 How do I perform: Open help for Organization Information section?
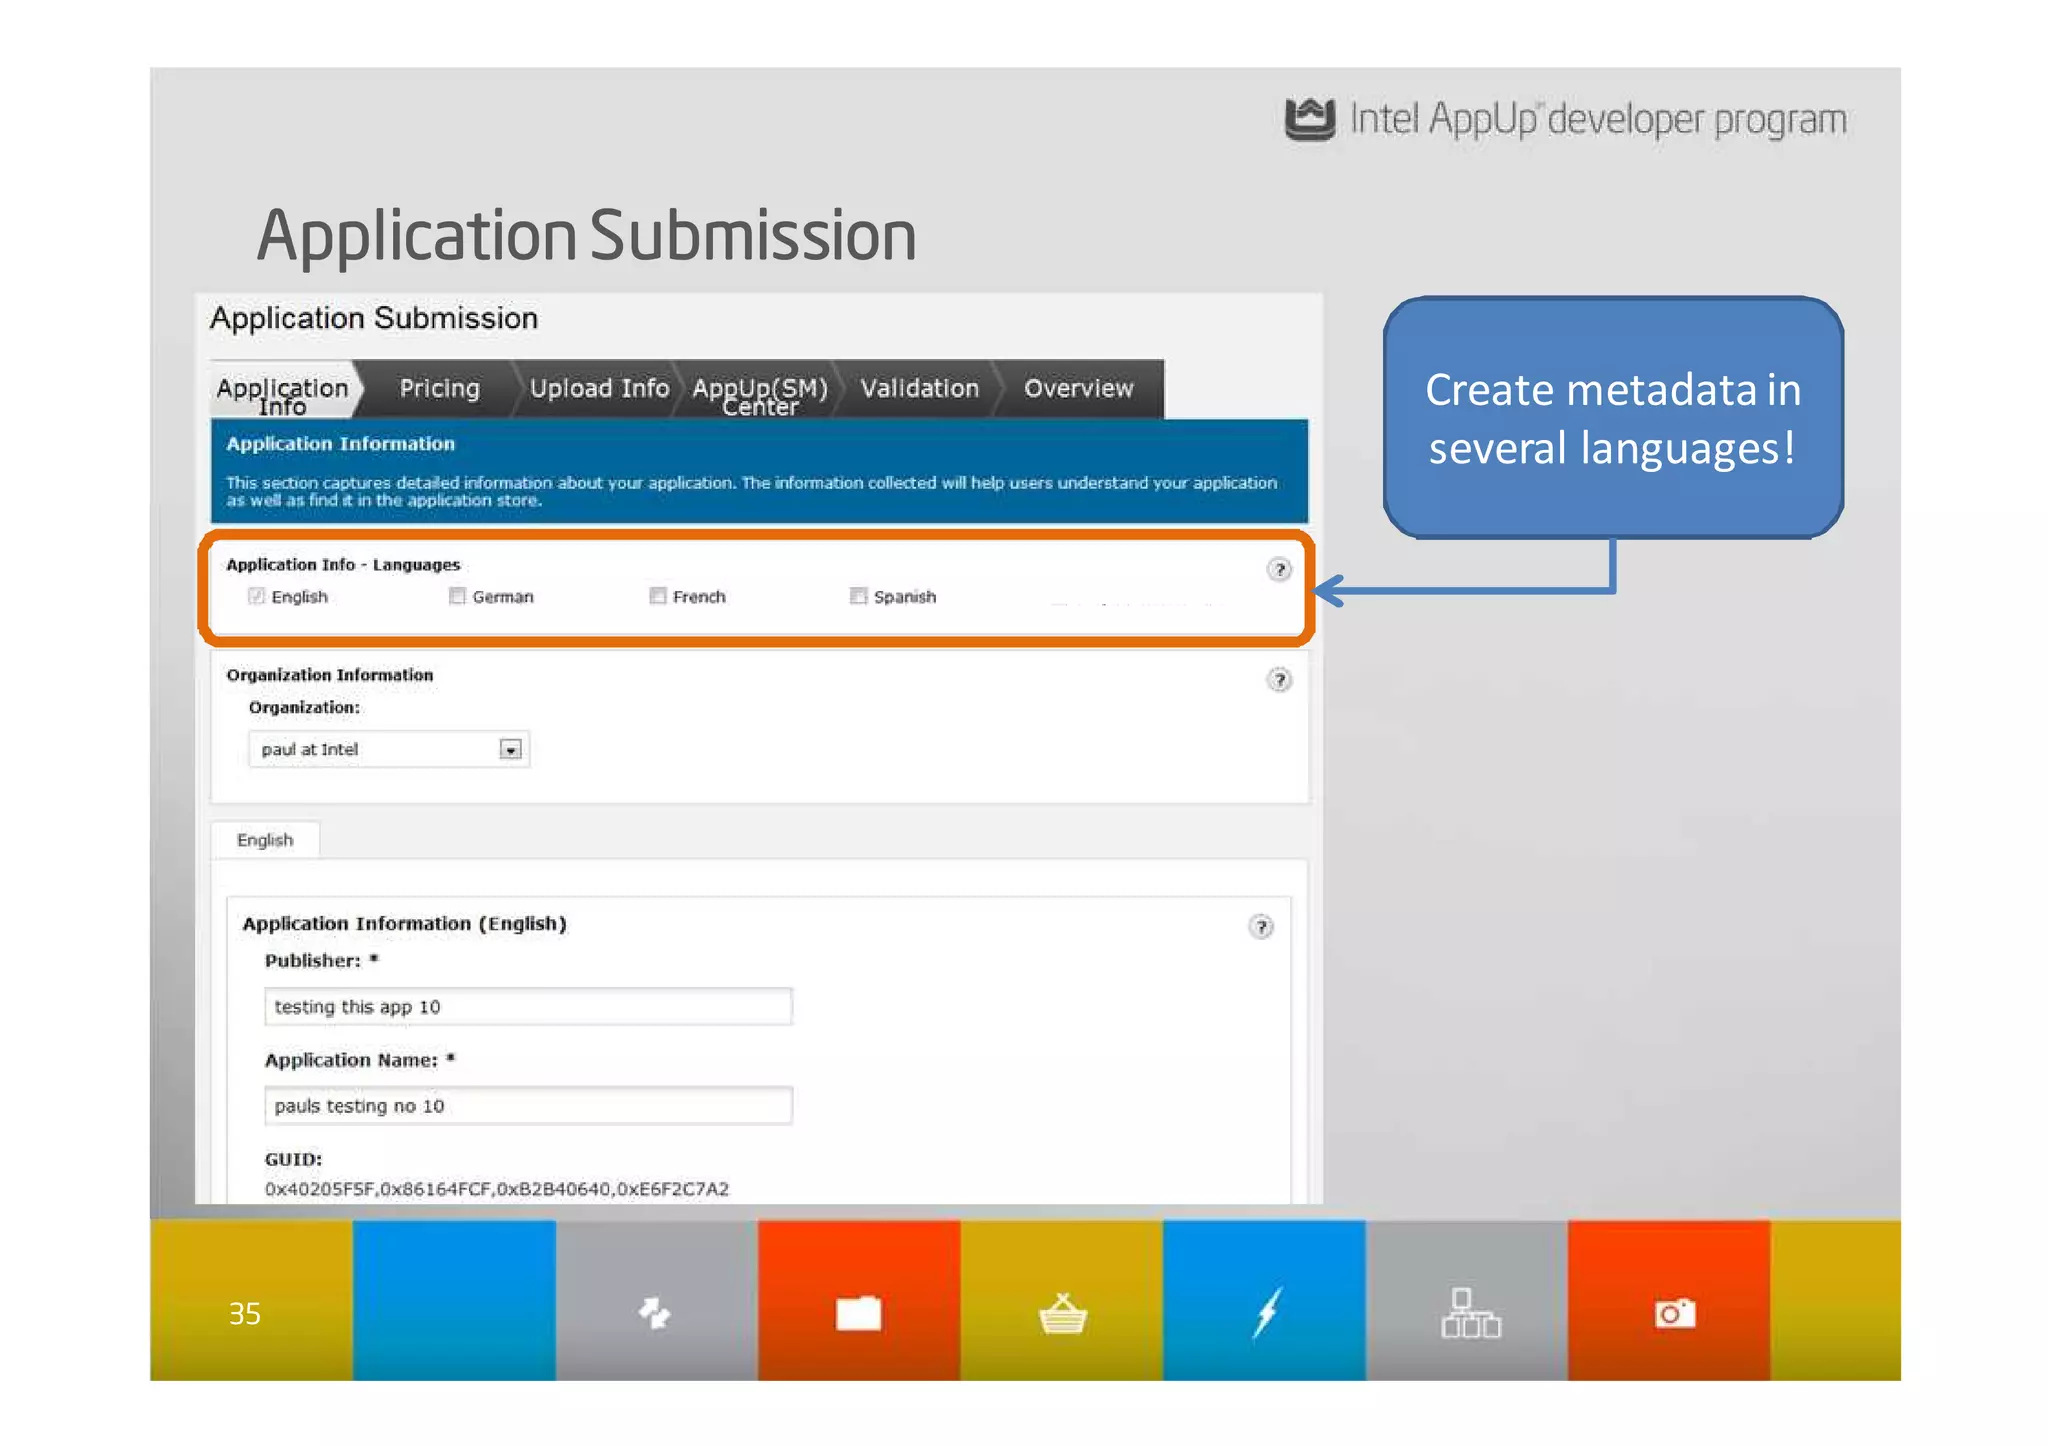tap(1278, 680)
